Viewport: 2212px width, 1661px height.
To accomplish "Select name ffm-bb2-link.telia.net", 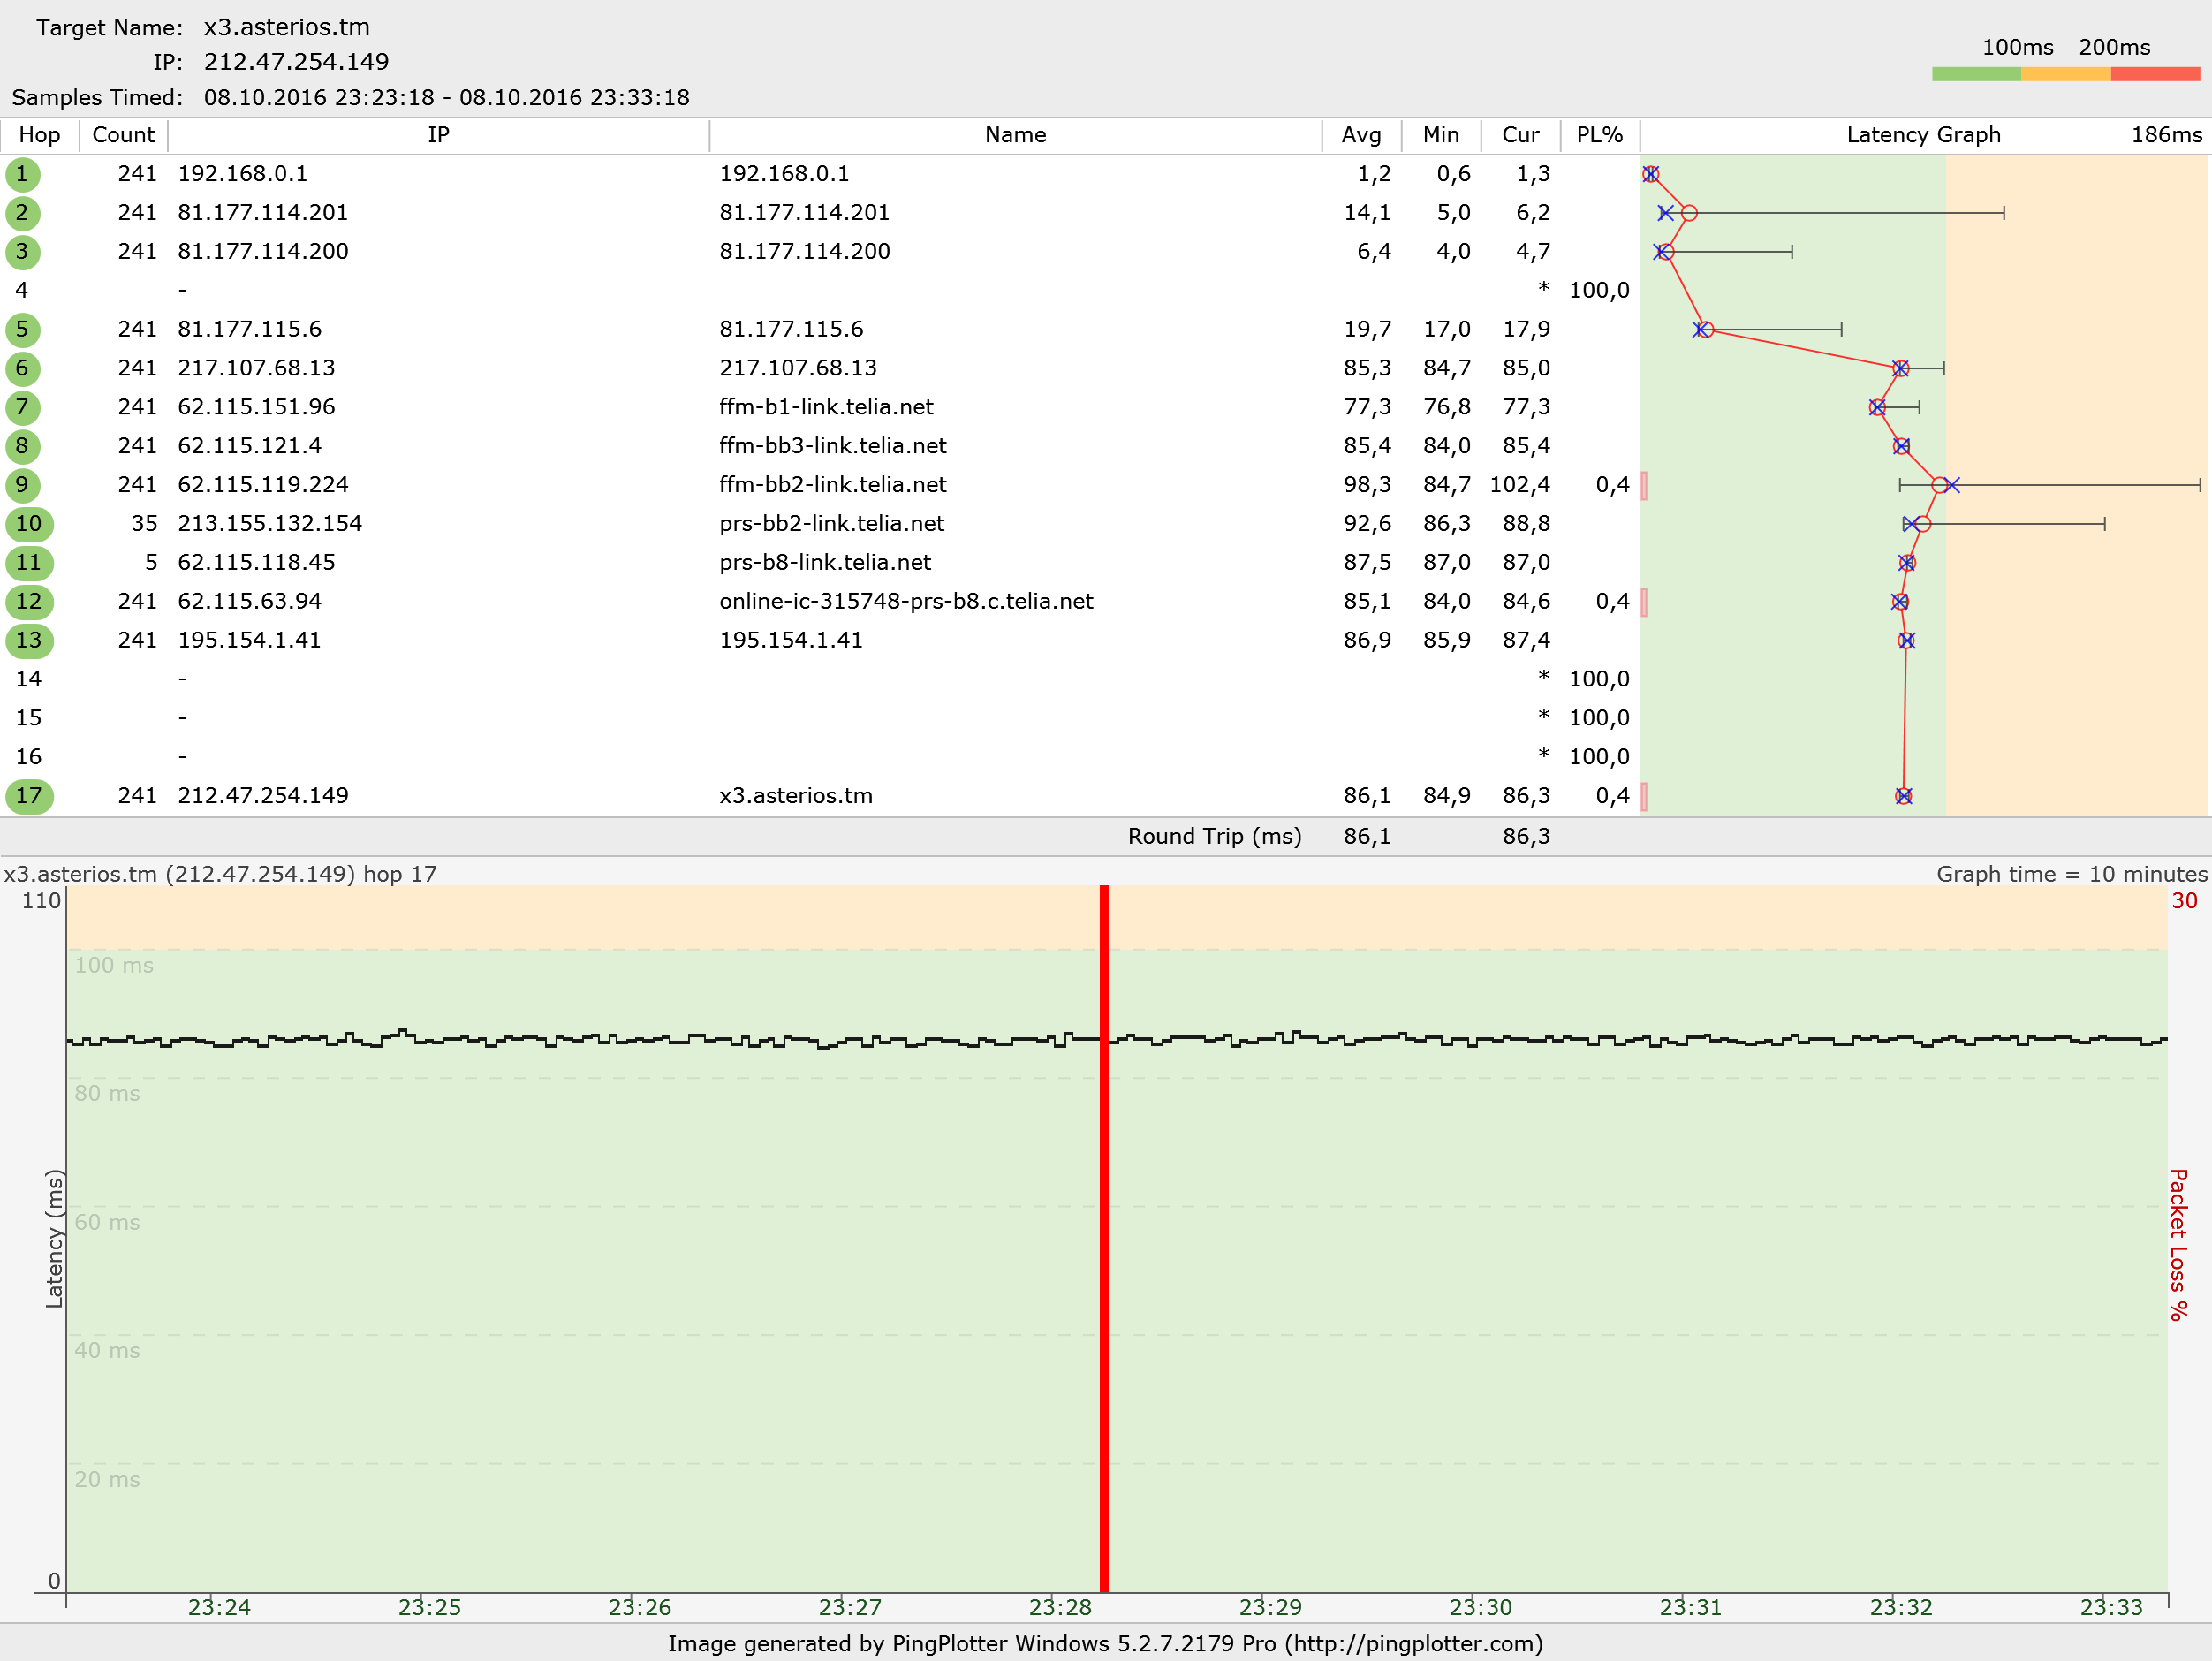I will pos(833,486).
